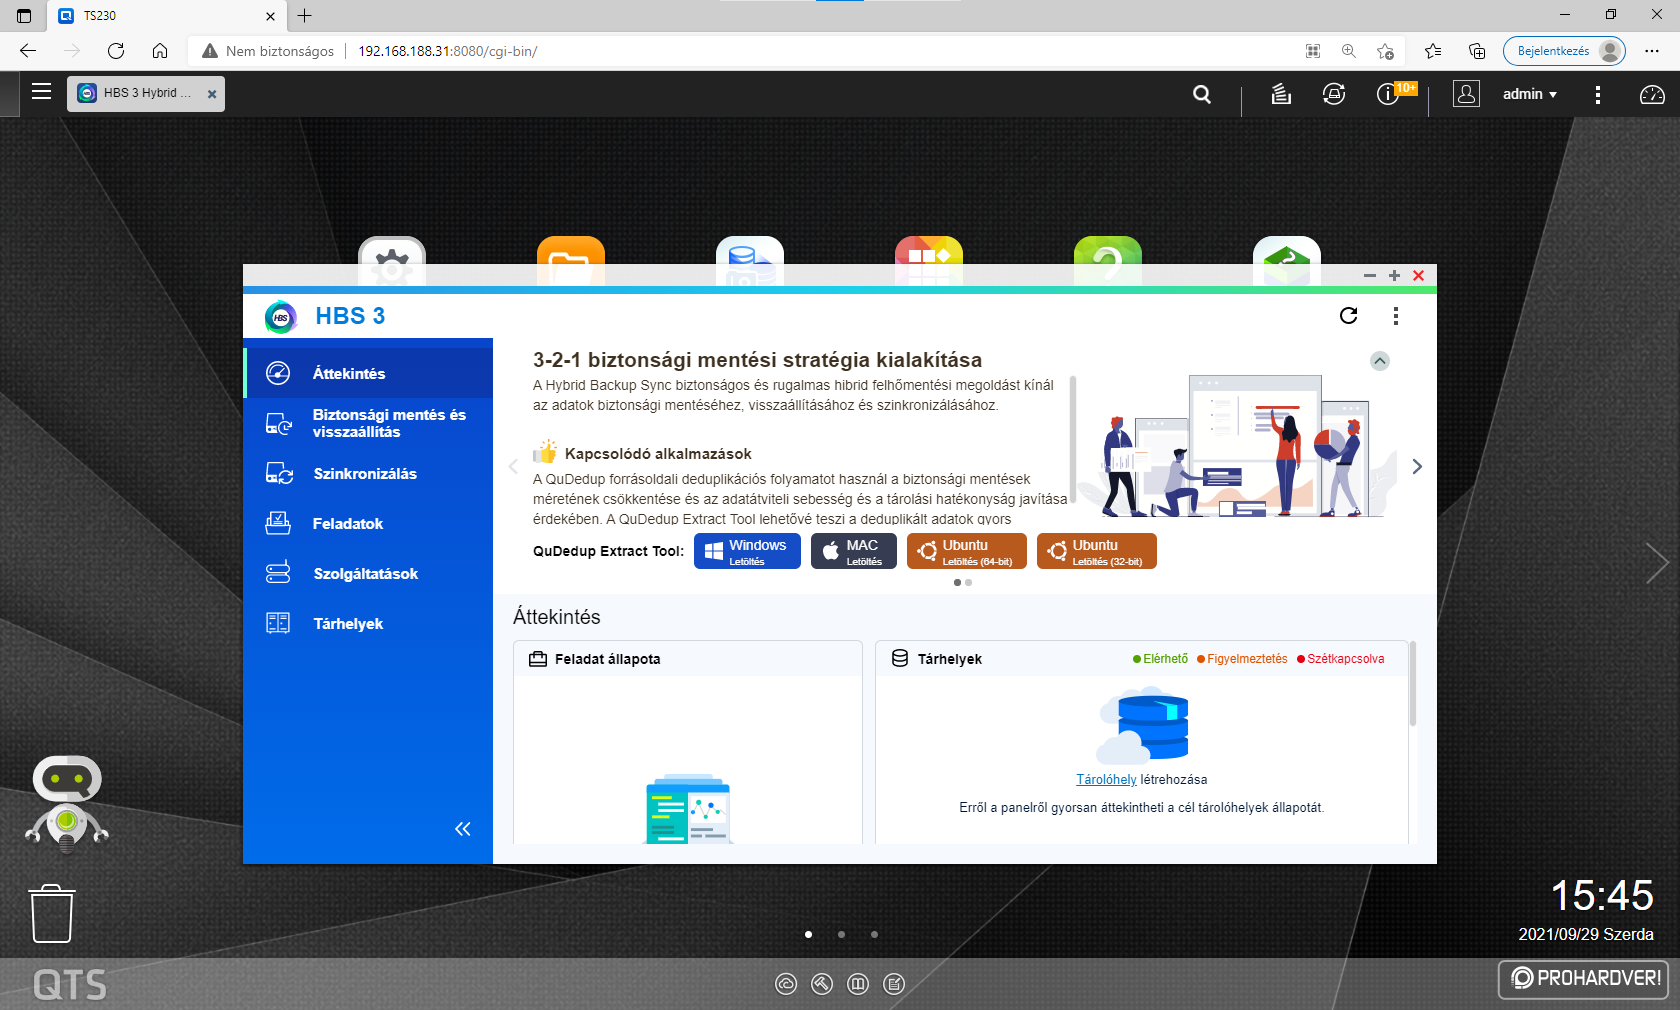The image size is (1680, 1010).
Task: Click the myQNAPcloud icon in bottom dock
Action: click(x=786, y=984)
